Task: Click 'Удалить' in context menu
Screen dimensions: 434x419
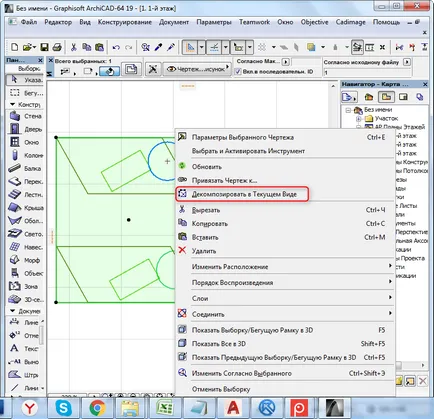Action: click(285, 251)
